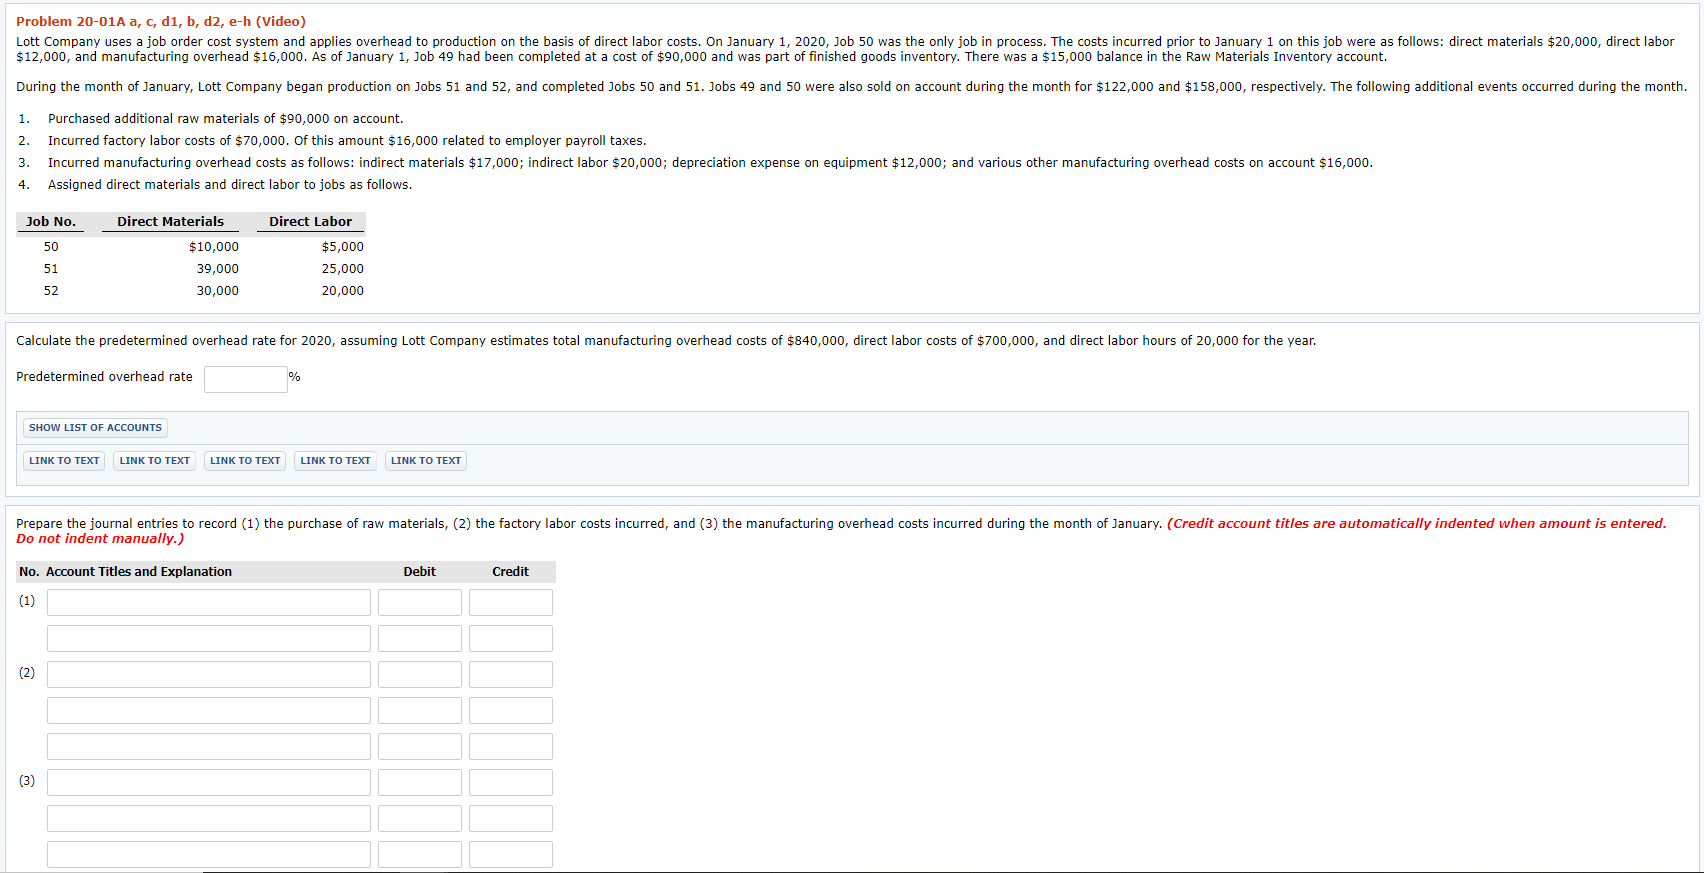The height and width of the screenshot is (873, 1704).
Task: Click the journal entry number '(1)' label
Action: (x=27, y=601)
